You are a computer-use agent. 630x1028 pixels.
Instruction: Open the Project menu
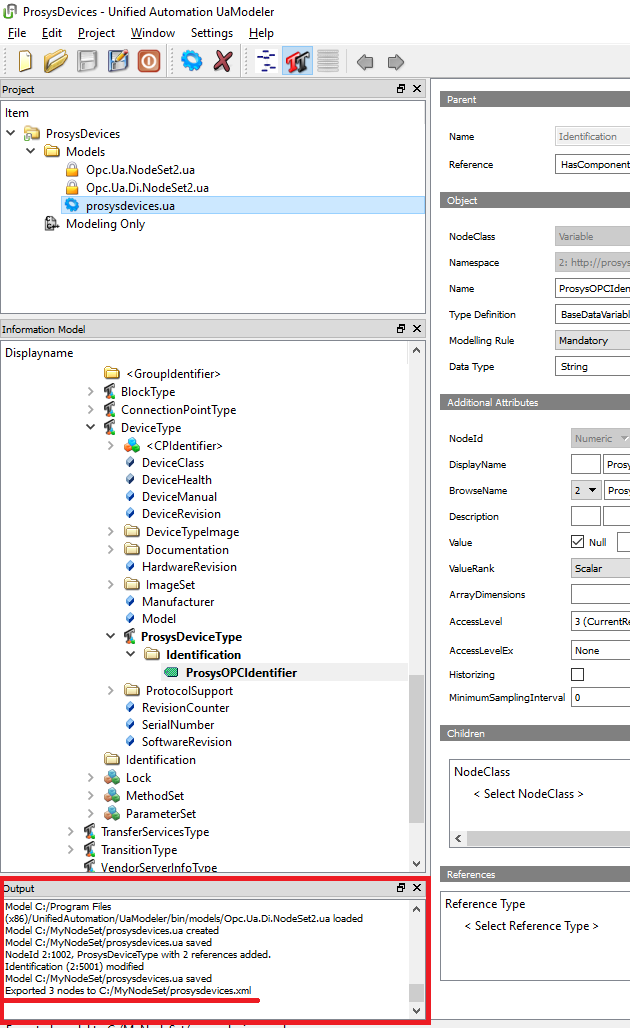click(96, 33)
